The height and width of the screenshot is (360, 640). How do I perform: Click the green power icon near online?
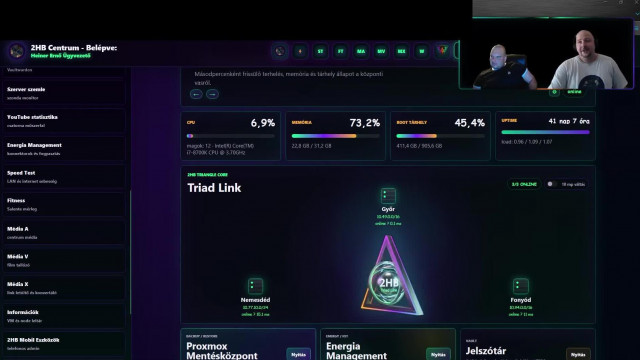[x=554, y=92]
